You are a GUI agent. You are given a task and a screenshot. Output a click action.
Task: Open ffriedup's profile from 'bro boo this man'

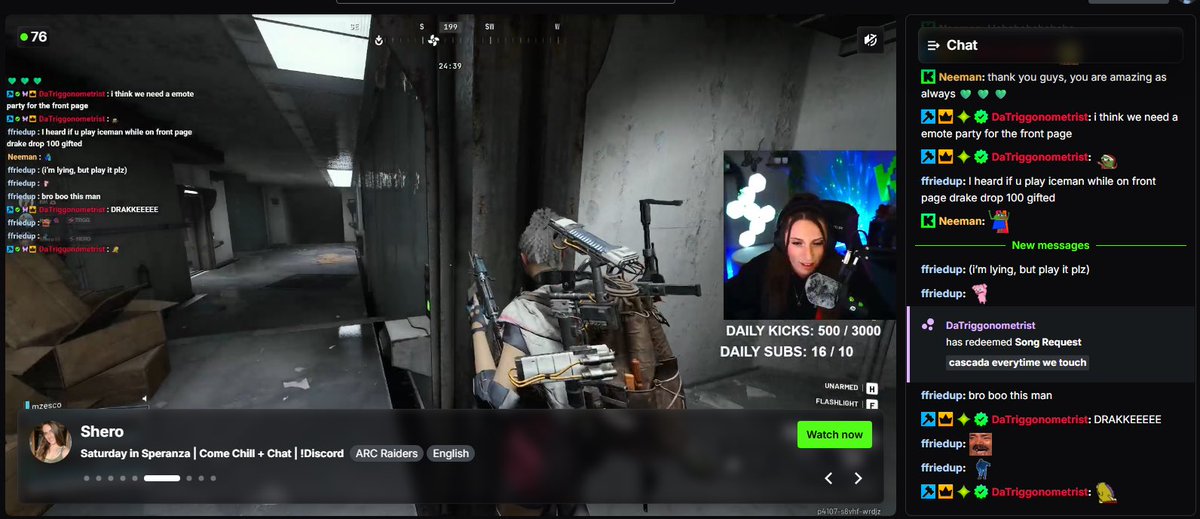[943, 395]
